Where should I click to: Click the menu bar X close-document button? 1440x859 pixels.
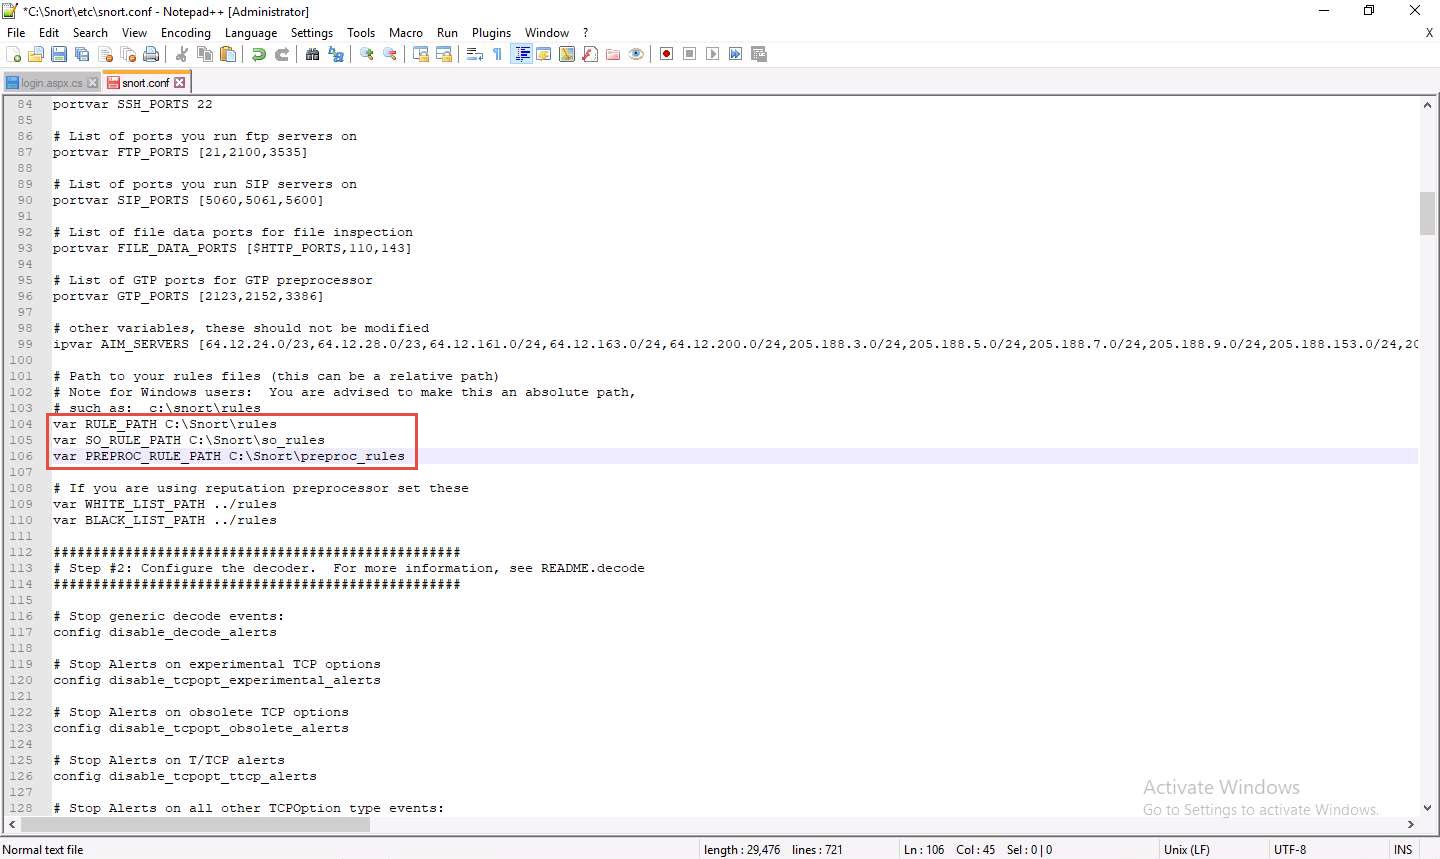coord(1429,33)
